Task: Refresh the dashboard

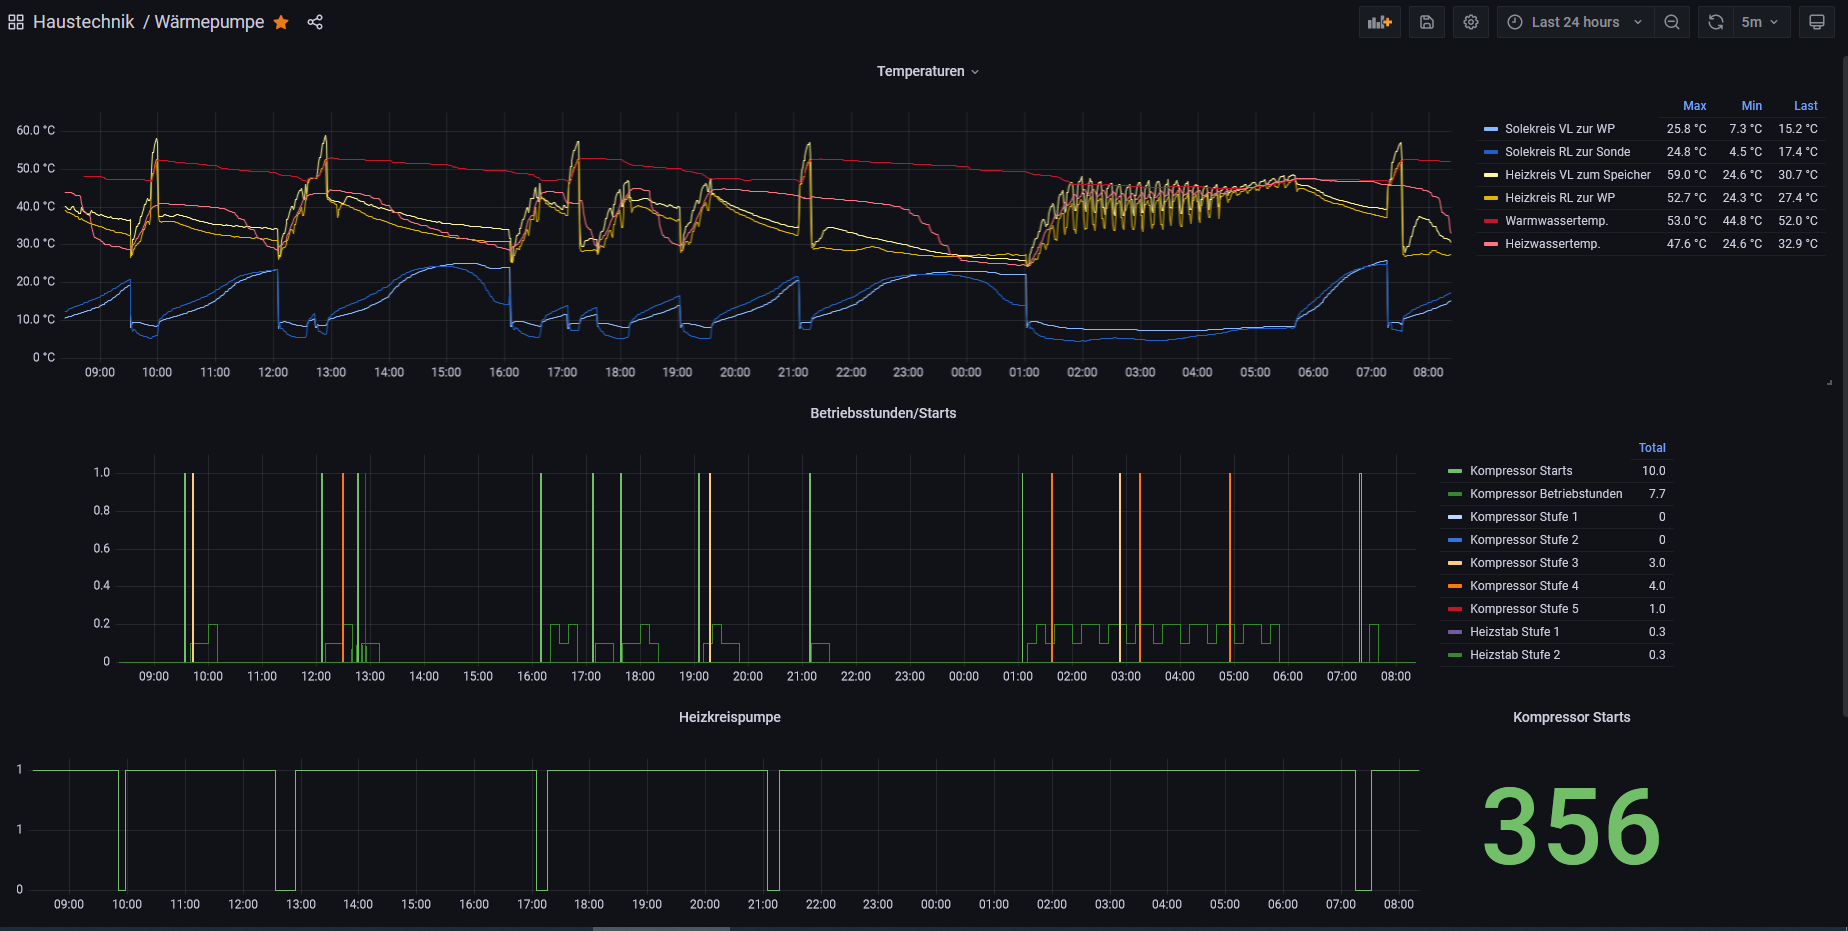Action: (x=1716, y=22)
